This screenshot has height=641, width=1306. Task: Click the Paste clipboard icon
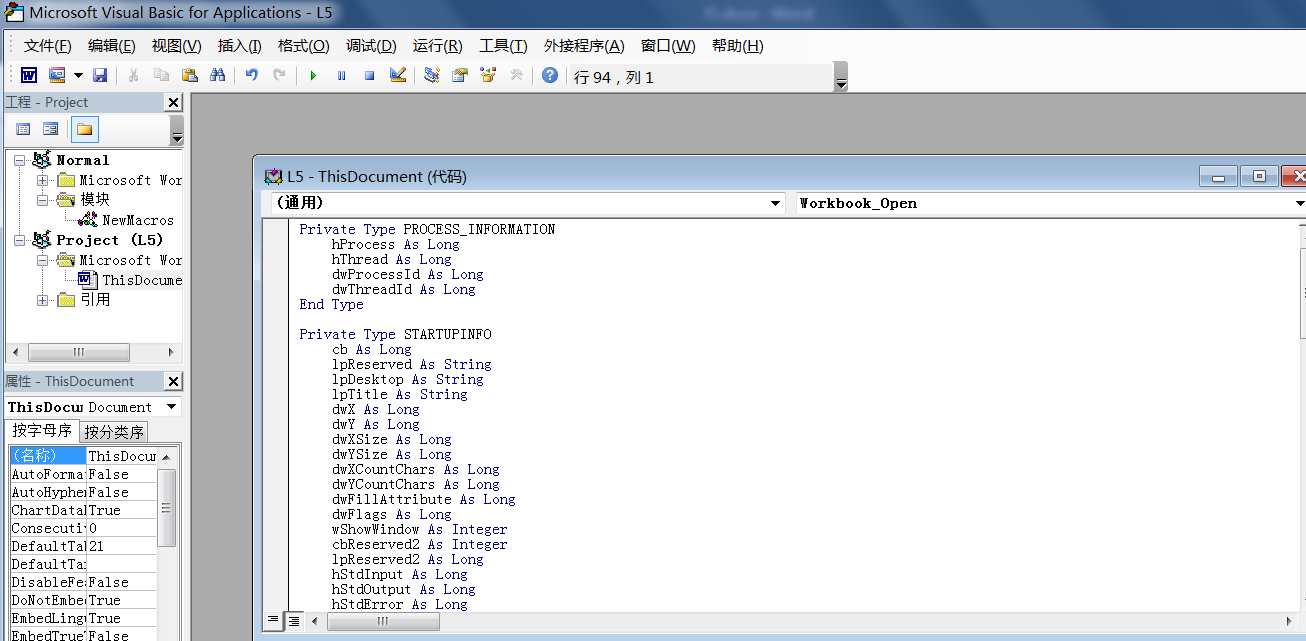coord(189,75)
